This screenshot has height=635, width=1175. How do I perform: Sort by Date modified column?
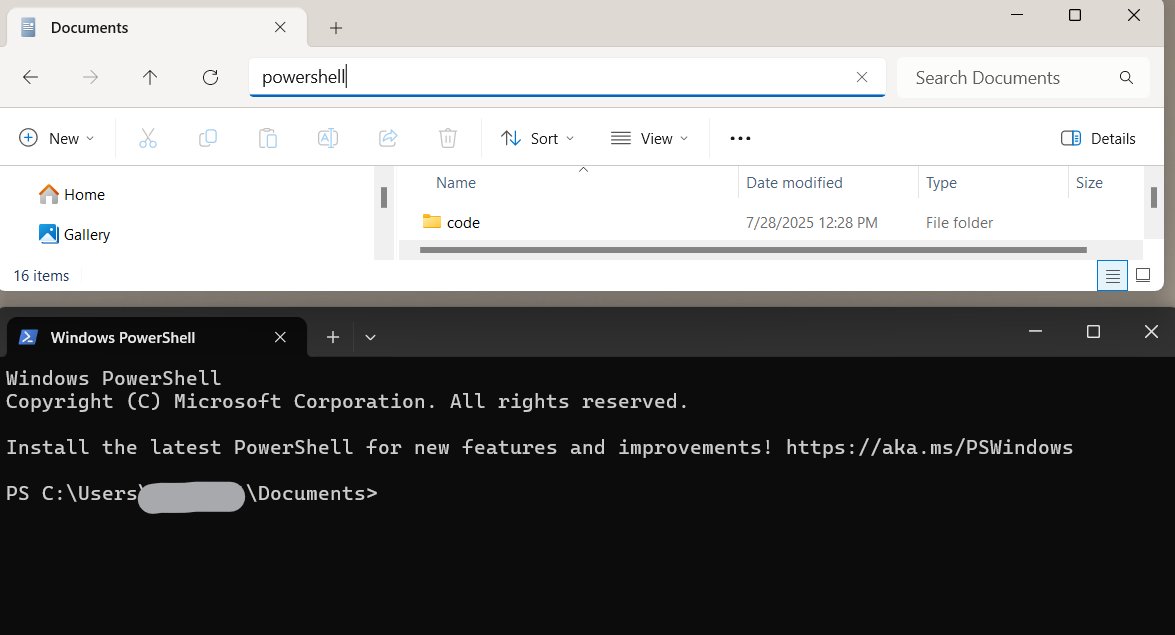coord(794,183)
